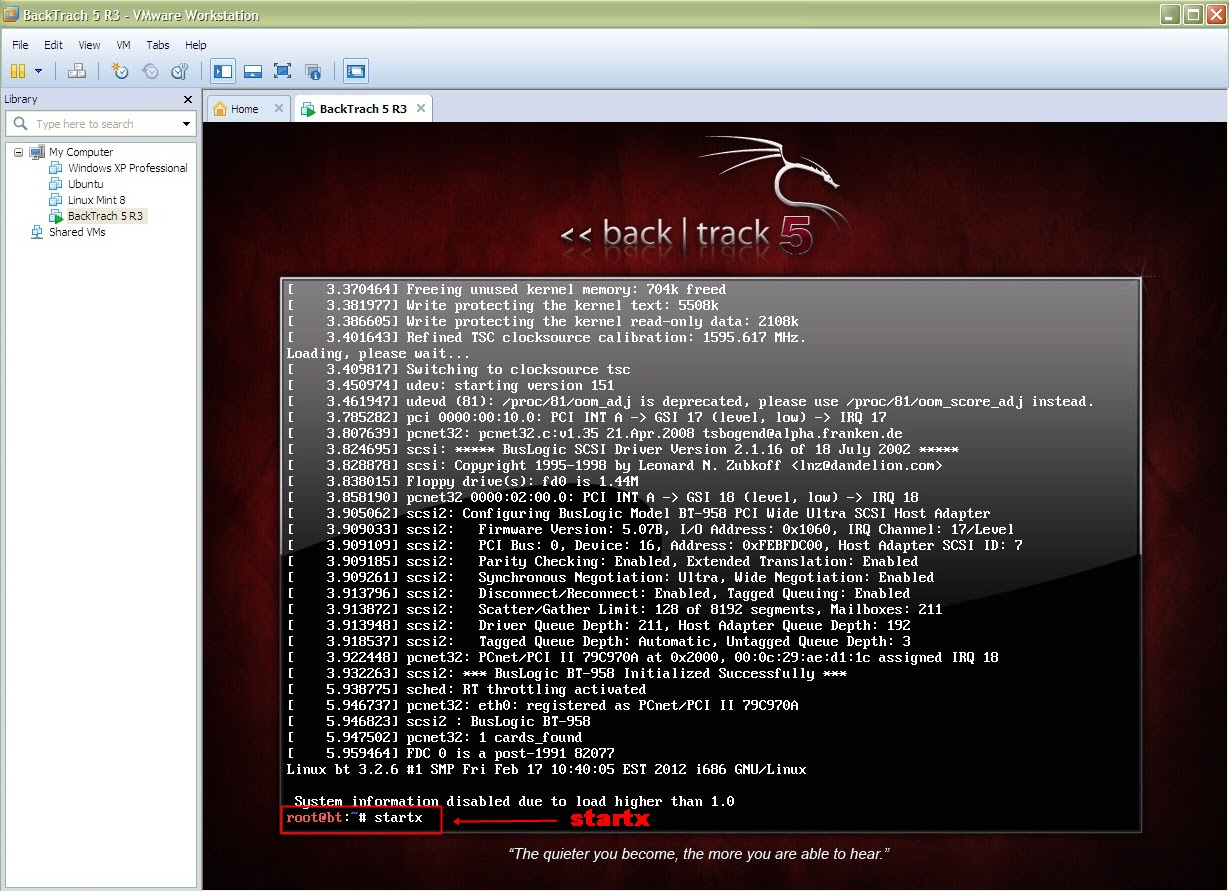Expand the library search options dropdown
The image size is (1229, 891).
click(186, 124)
